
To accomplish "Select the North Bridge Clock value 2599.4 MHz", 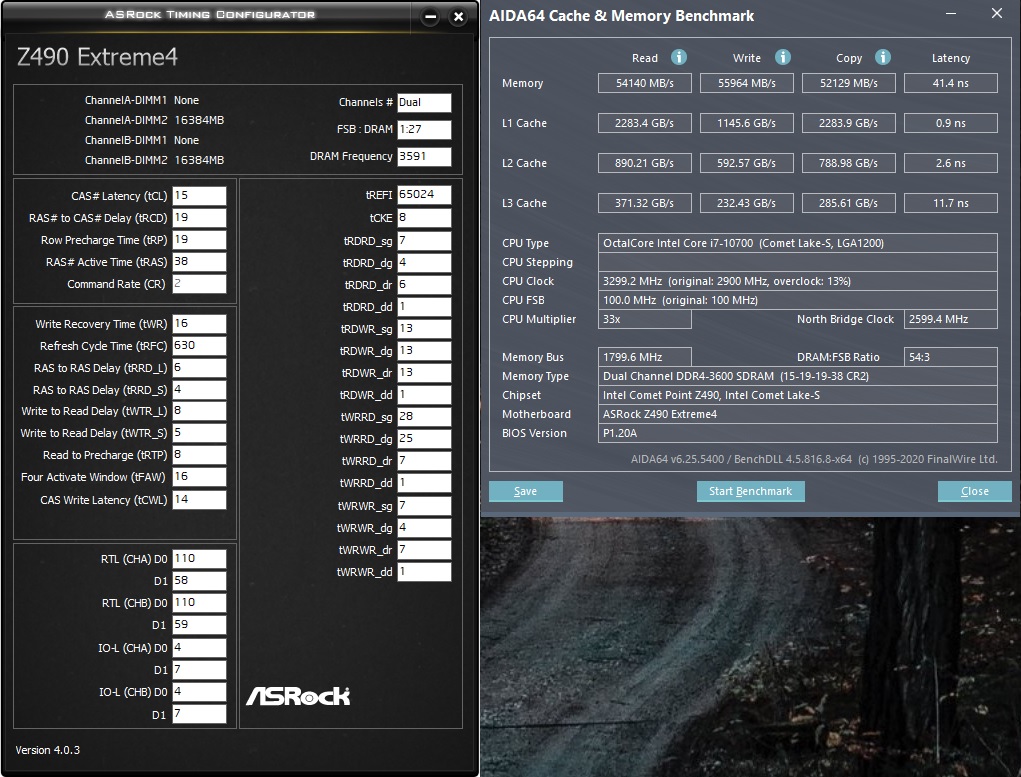I will (951, 319).
